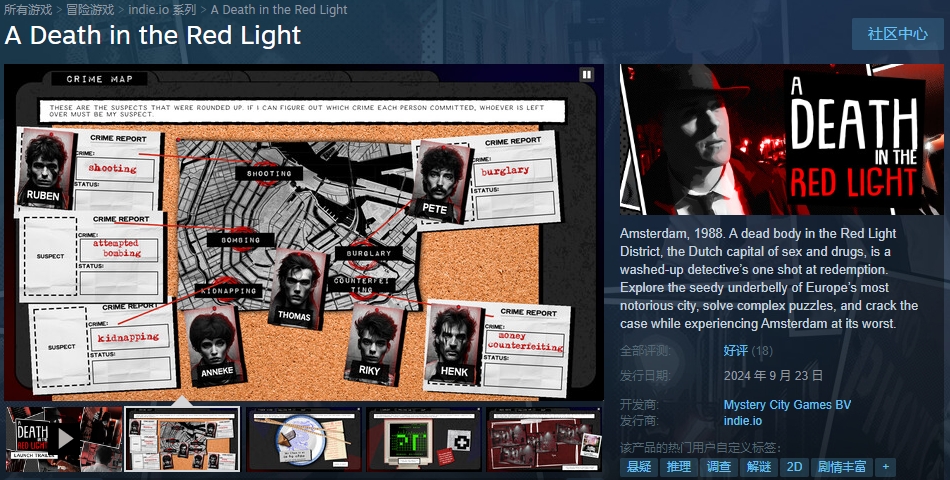Click the game description paragraph
The height and width of the screenshot is (480, 950).
pyautogui.click(x=769, y=278)
